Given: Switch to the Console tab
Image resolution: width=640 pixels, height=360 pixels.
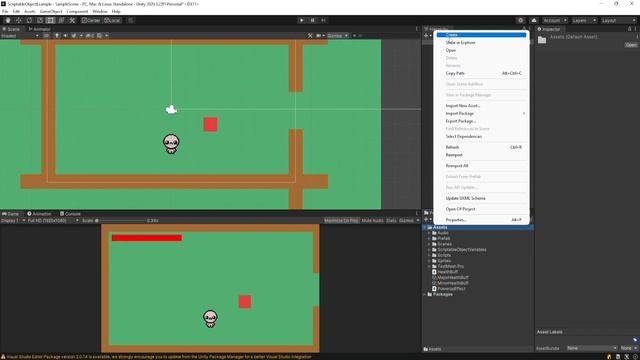Looking at the screenshot, I should pos(70,213).
